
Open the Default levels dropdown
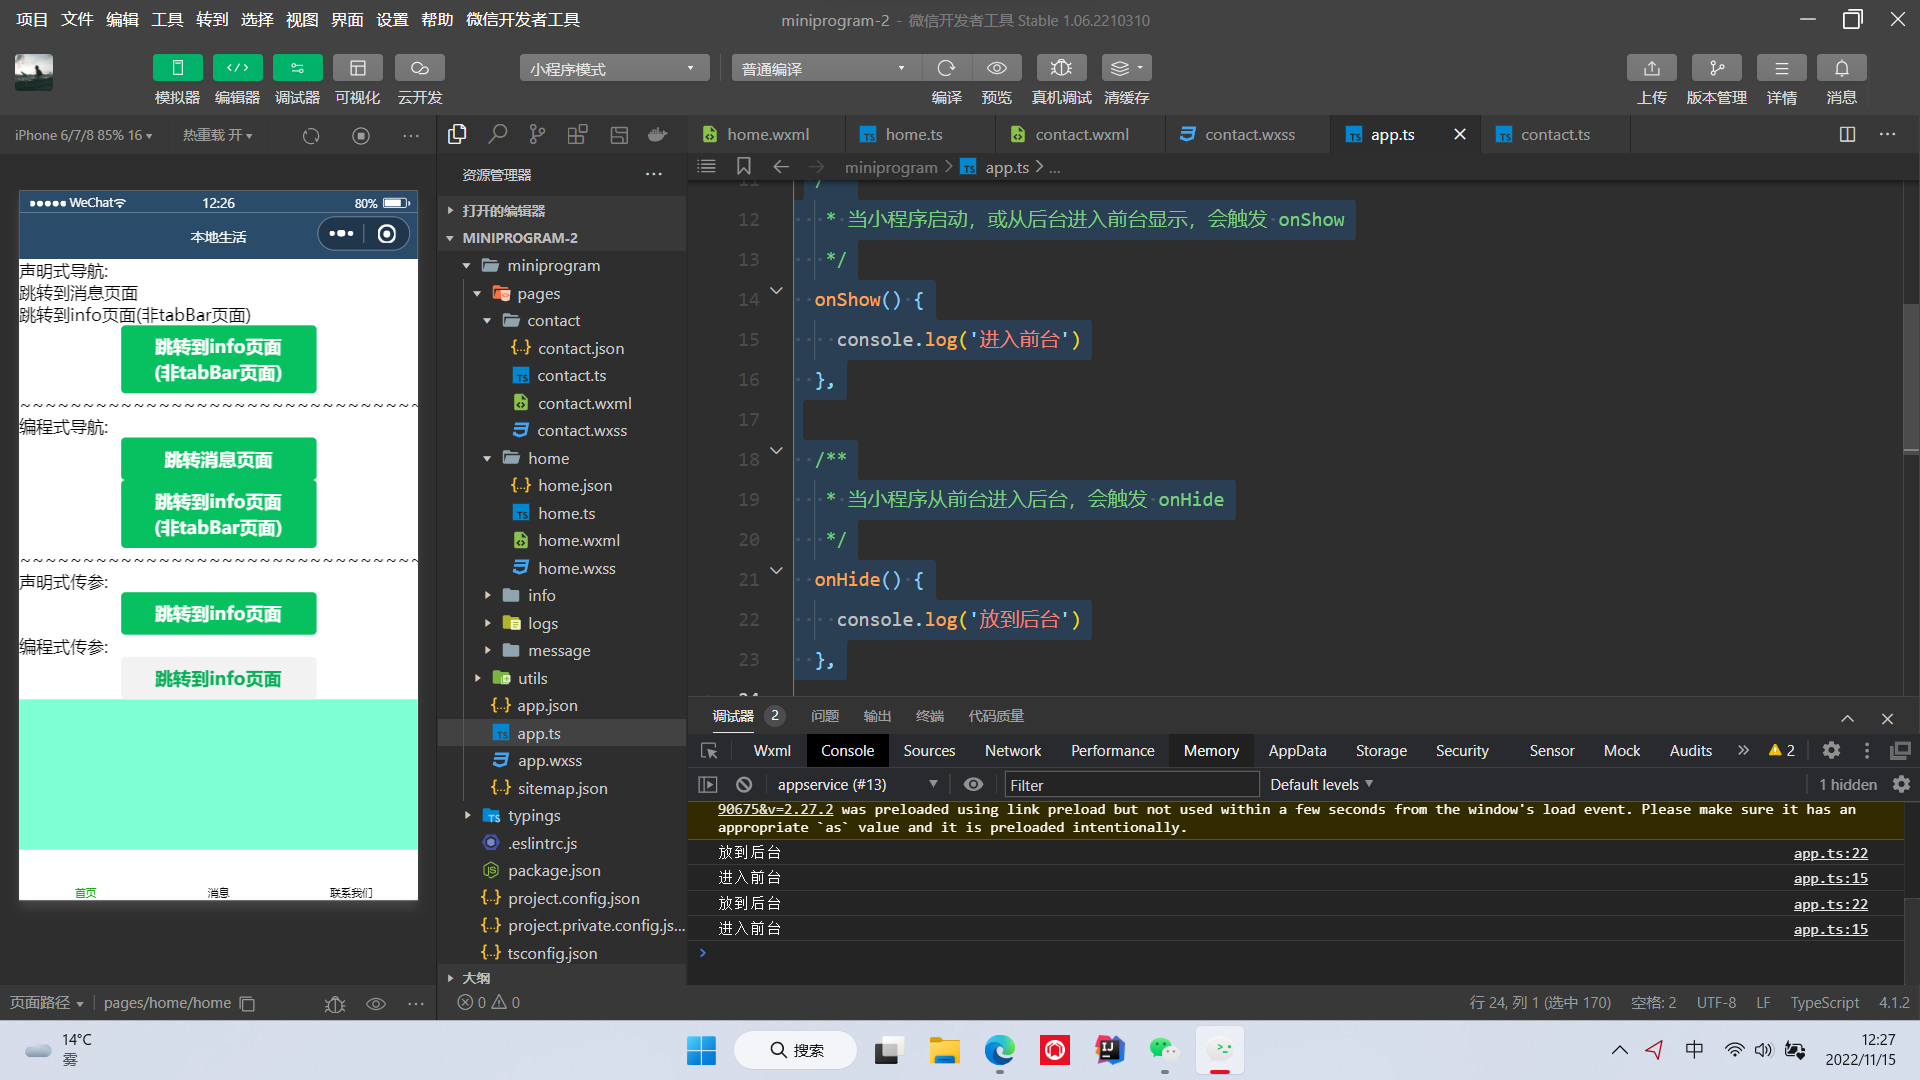[1321, 785]
